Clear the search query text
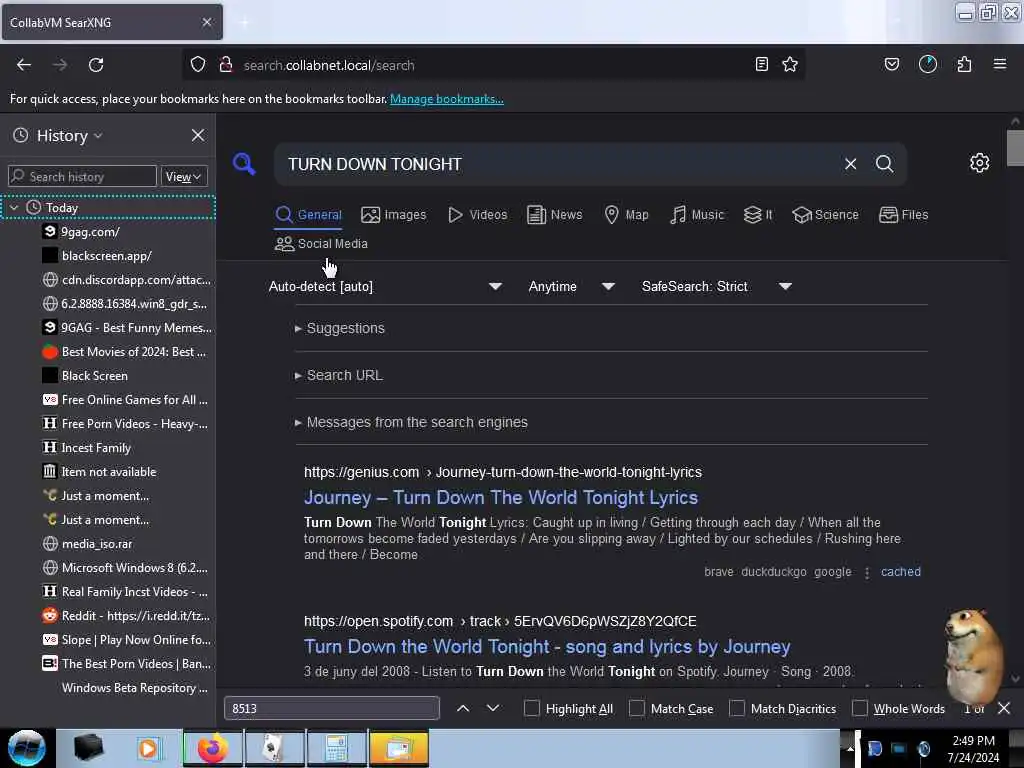This screenshot has height=768, width=1024. coord(850,164)
